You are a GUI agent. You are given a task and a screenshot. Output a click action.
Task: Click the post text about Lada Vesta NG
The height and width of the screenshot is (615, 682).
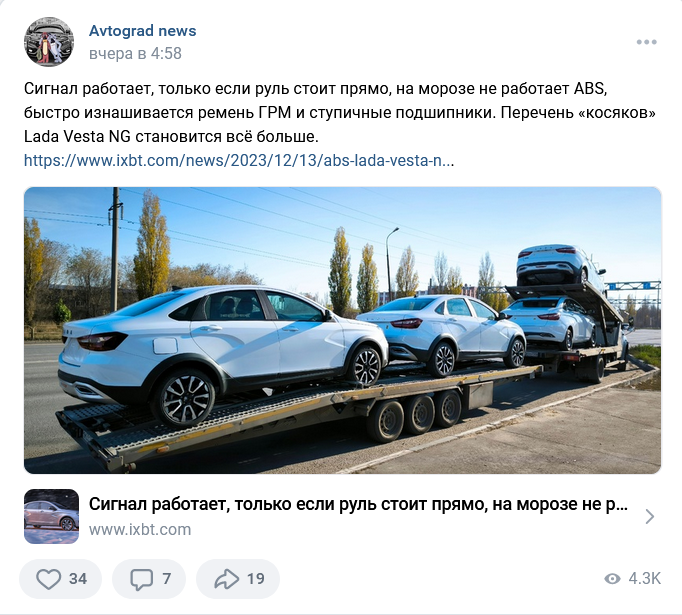click(340, 113)
